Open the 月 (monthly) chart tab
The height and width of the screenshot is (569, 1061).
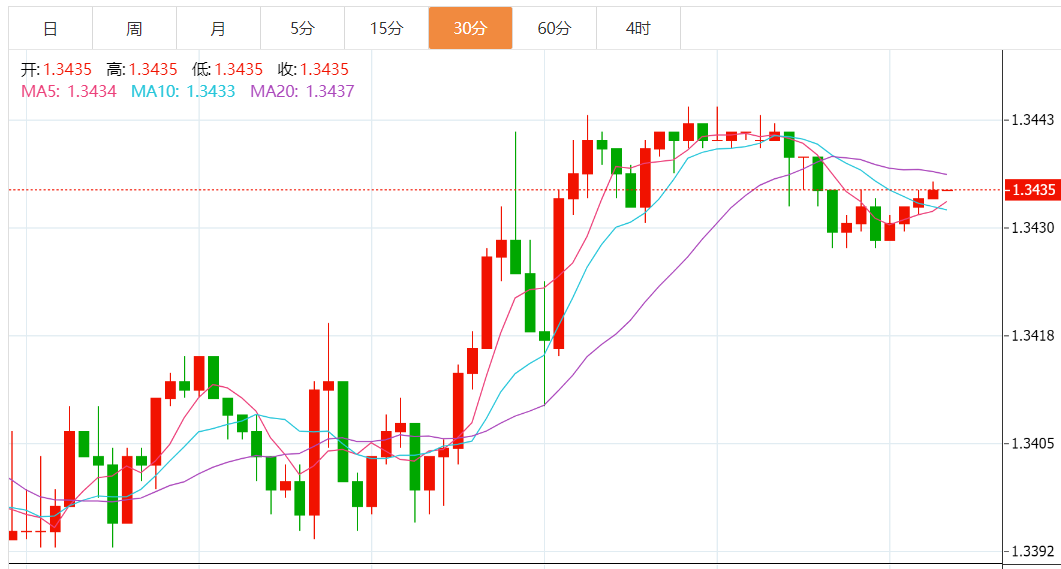(218, 28)
